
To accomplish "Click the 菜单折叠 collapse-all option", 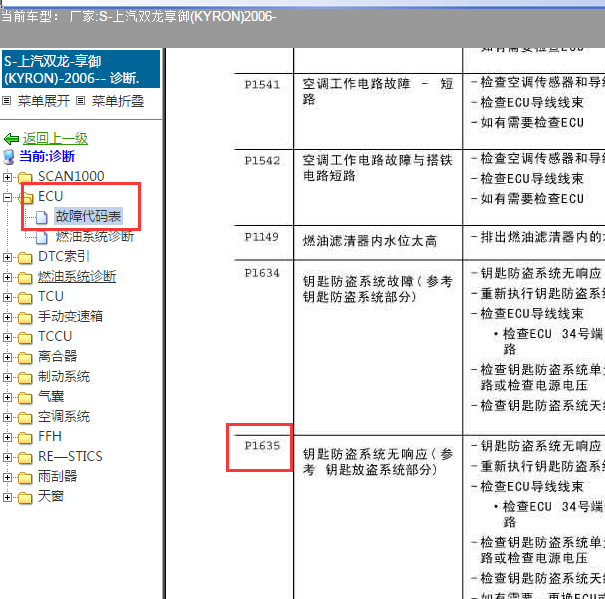I will click(118, 101).
